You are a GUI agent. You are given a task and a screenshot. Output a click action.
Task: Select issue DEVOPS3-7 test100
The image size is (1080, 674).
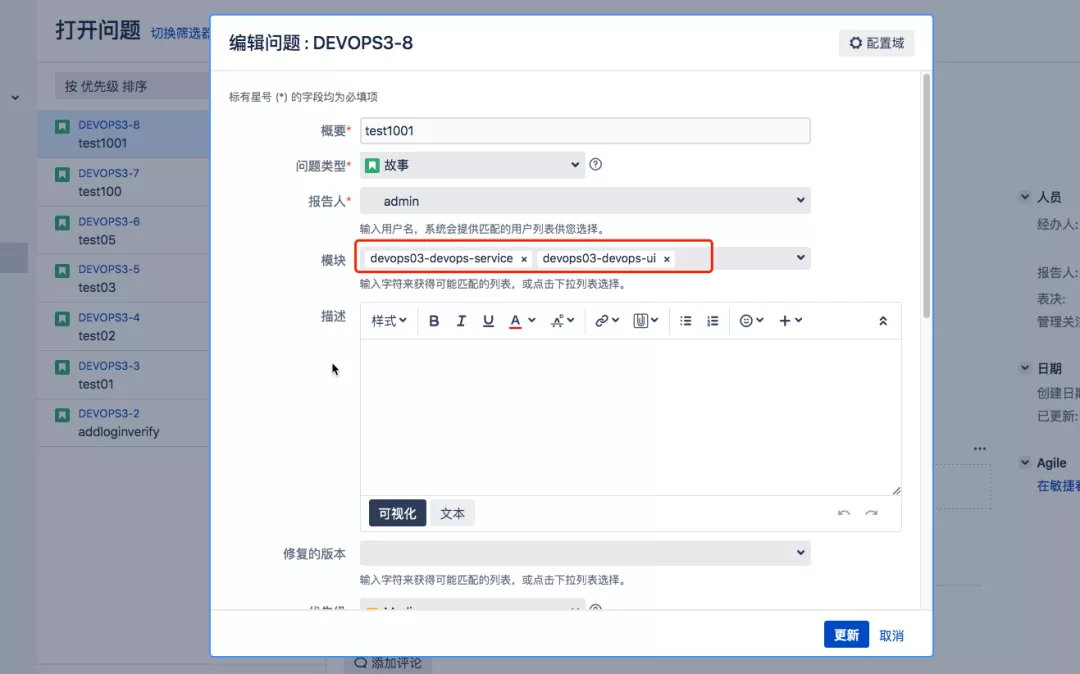point(123,182)
